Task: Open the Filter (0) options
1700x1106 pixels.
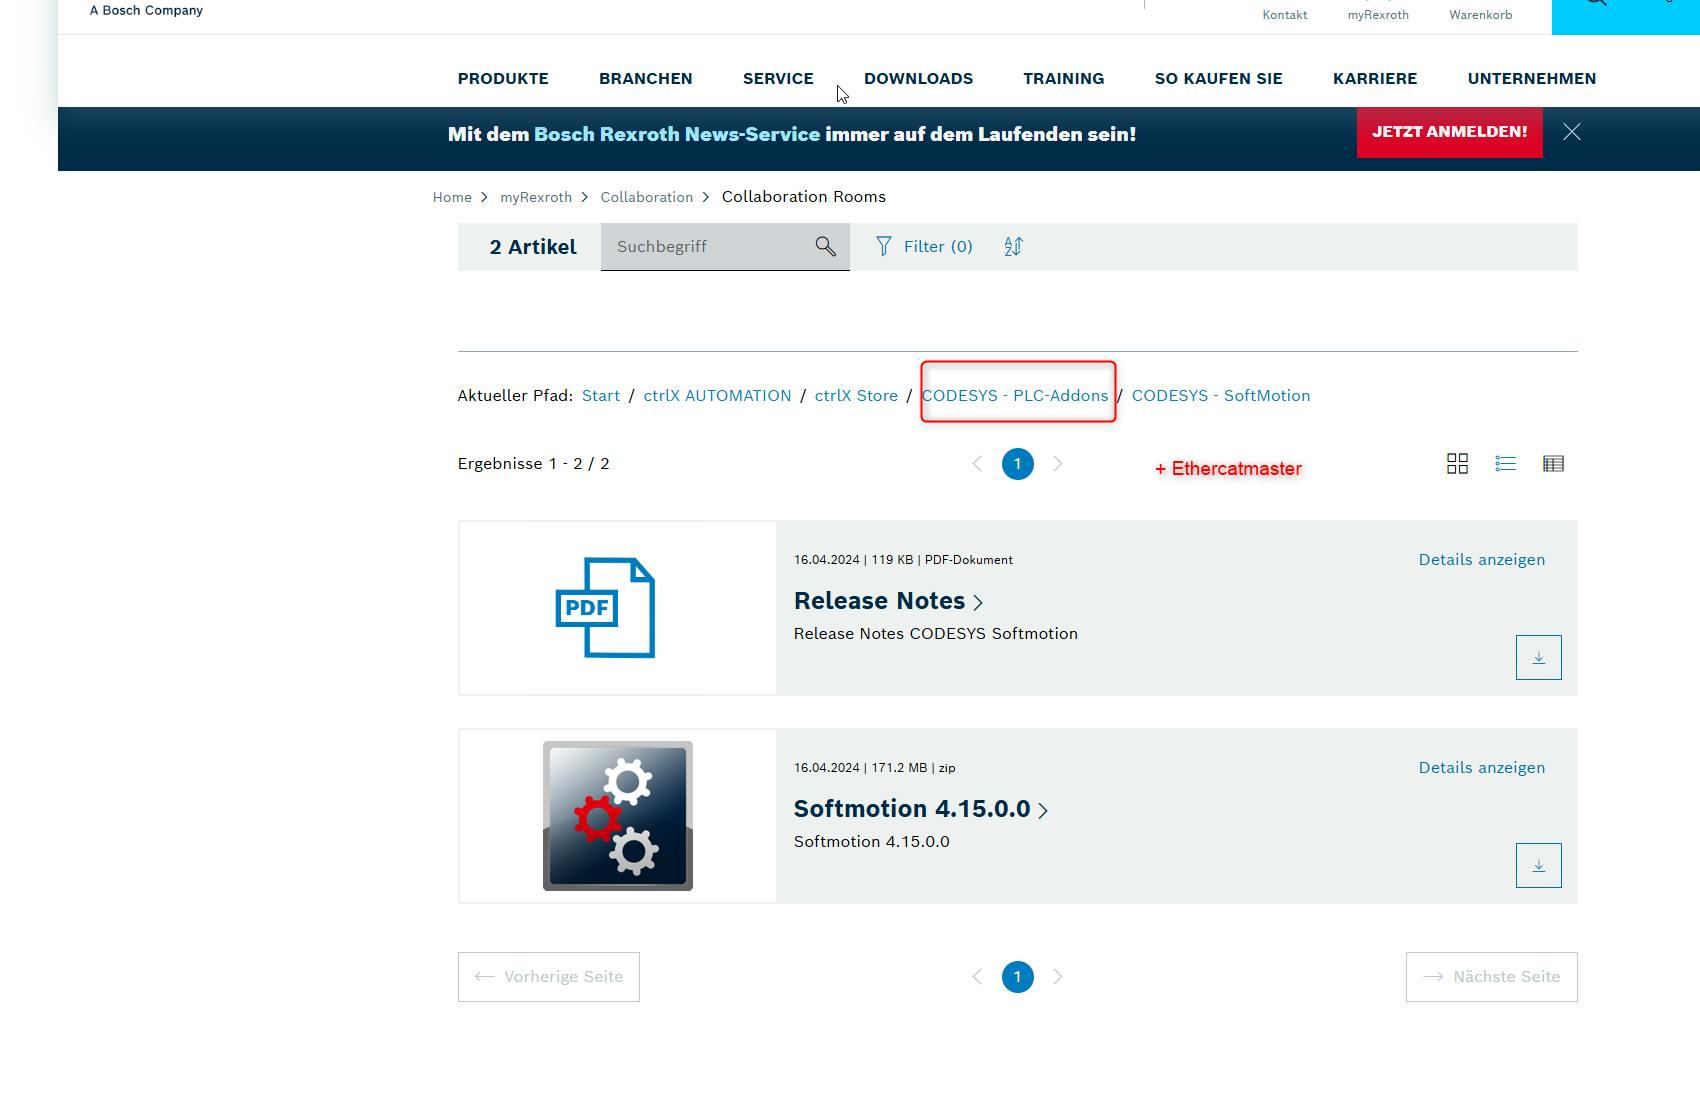Action: 924,246
